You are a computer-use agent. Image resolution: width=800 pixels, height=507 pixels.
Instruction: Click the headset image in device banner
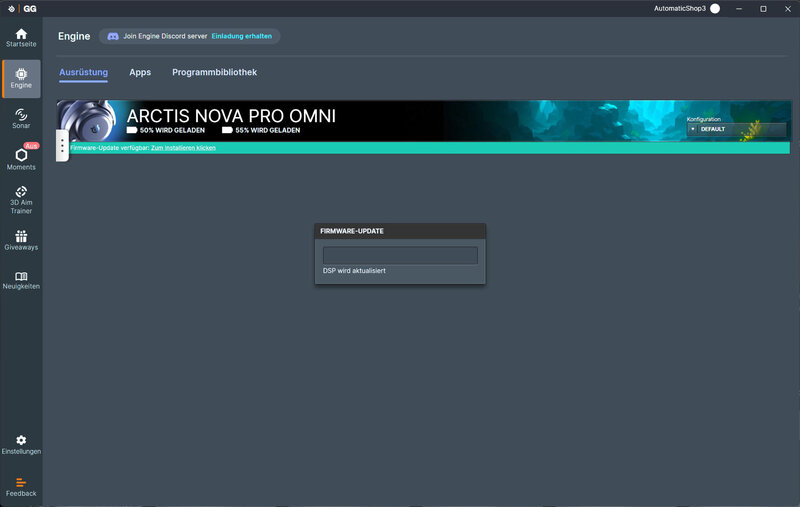click(x=89, y=121)
